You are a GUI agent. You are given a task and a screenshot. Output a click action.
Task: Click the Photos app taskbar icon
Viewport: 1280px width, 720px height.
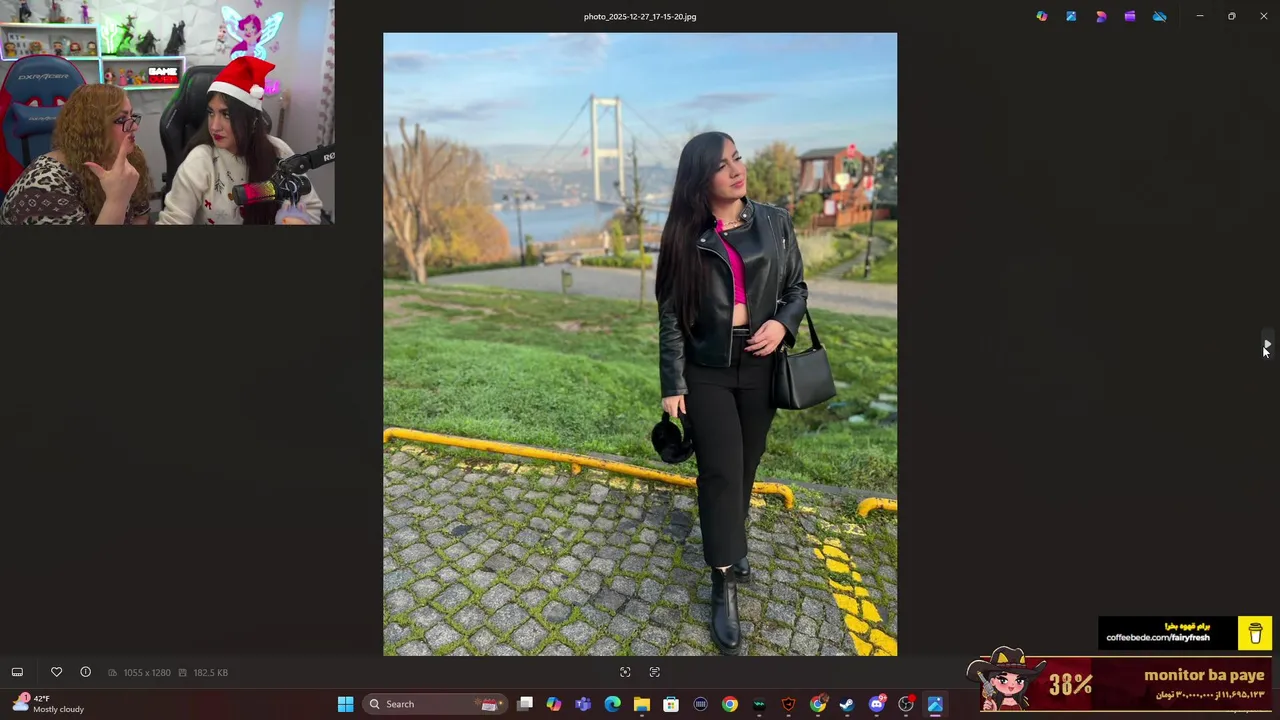935,704
